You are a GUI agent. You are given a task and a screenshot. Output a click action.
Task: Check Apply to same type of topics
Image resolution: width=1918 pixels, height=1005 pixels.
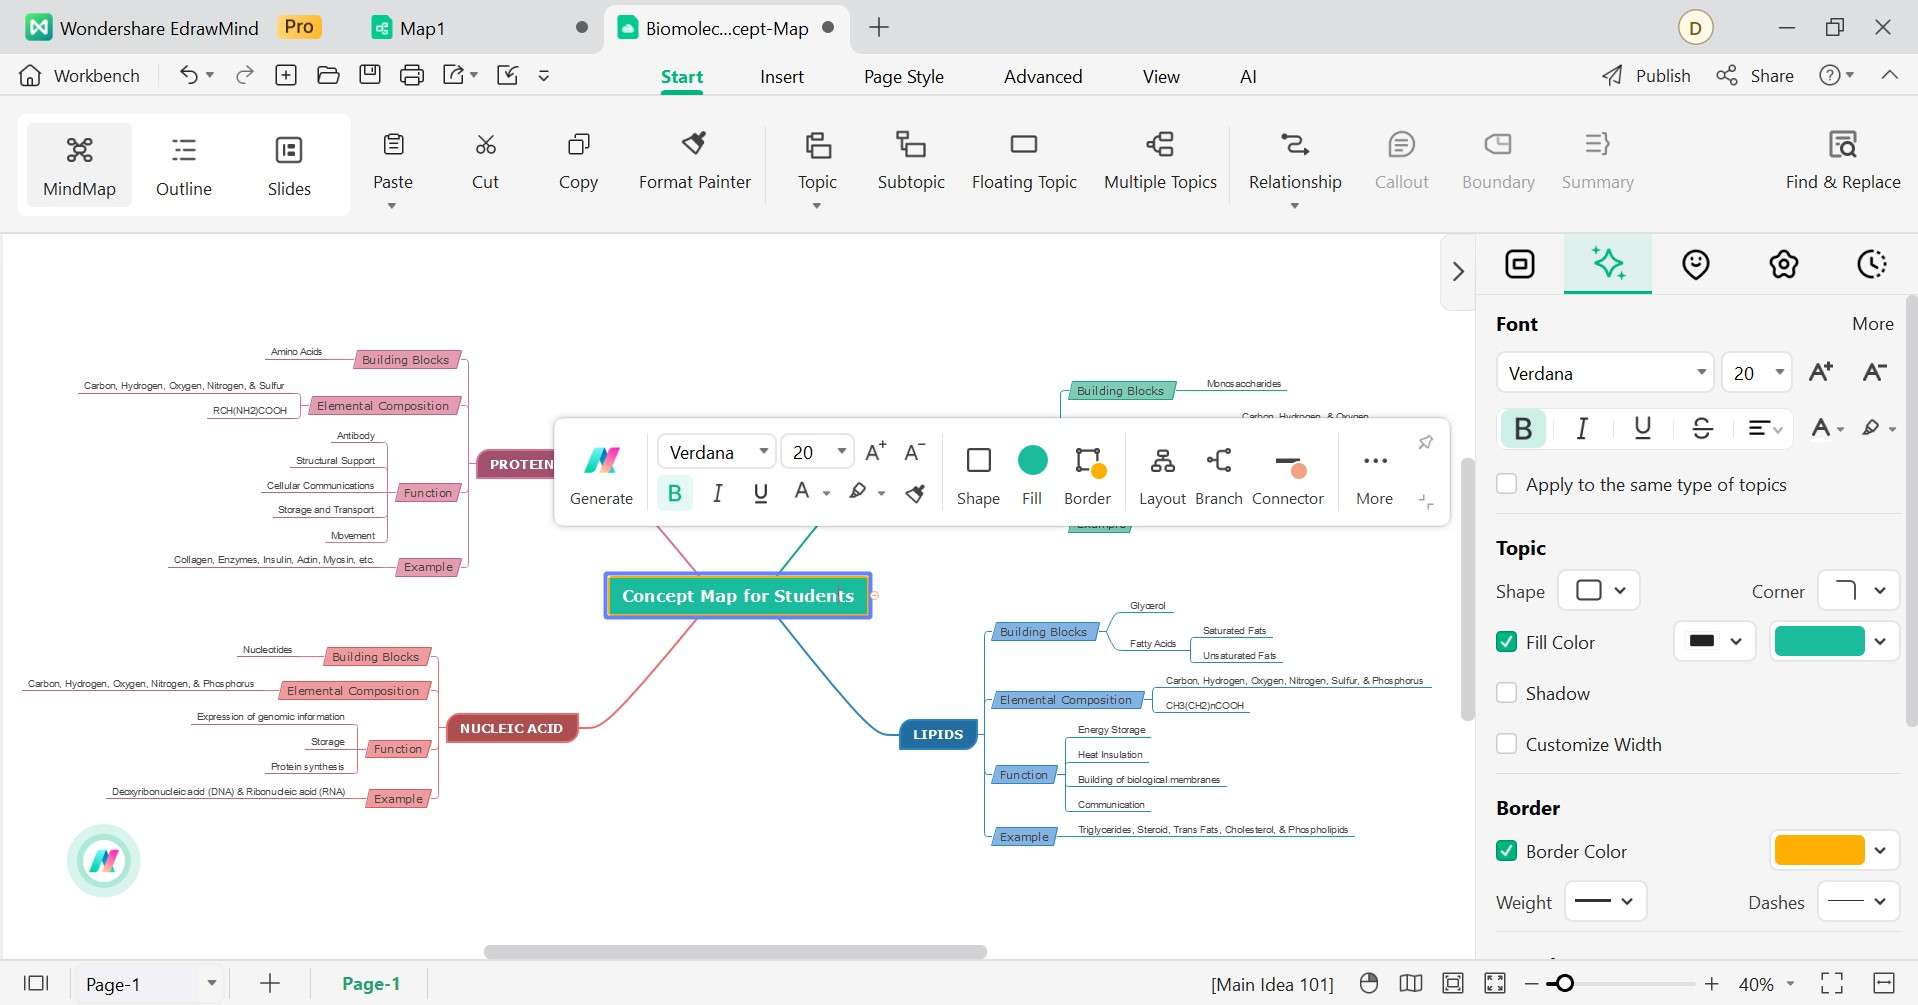click(1506, 484)
